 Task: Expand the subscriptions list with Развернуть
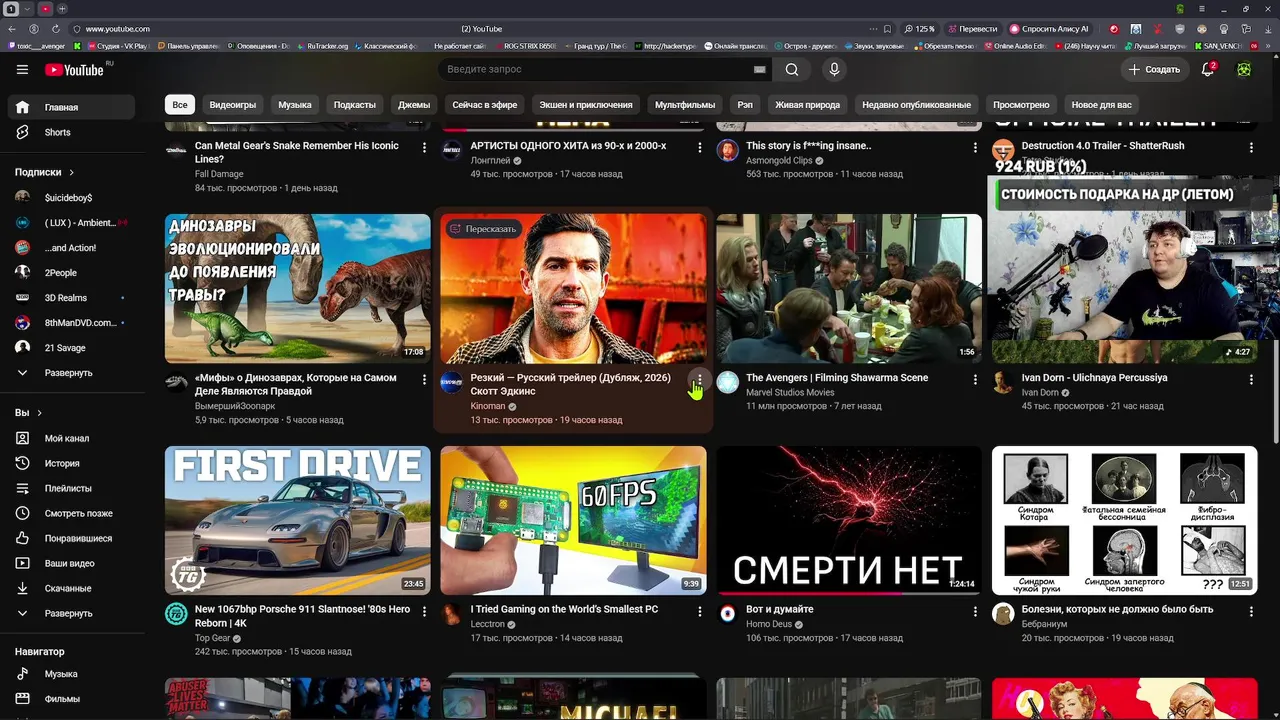coord(71,373)
